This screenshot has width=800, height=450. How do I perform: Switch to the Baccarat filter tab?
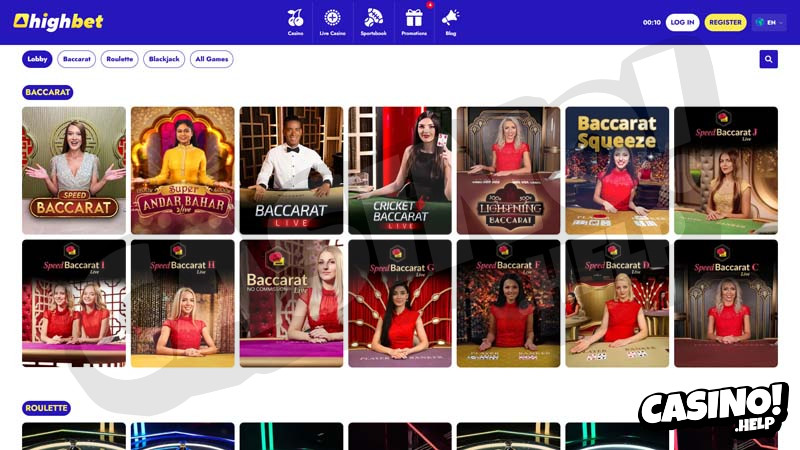(x=77, y=59)
